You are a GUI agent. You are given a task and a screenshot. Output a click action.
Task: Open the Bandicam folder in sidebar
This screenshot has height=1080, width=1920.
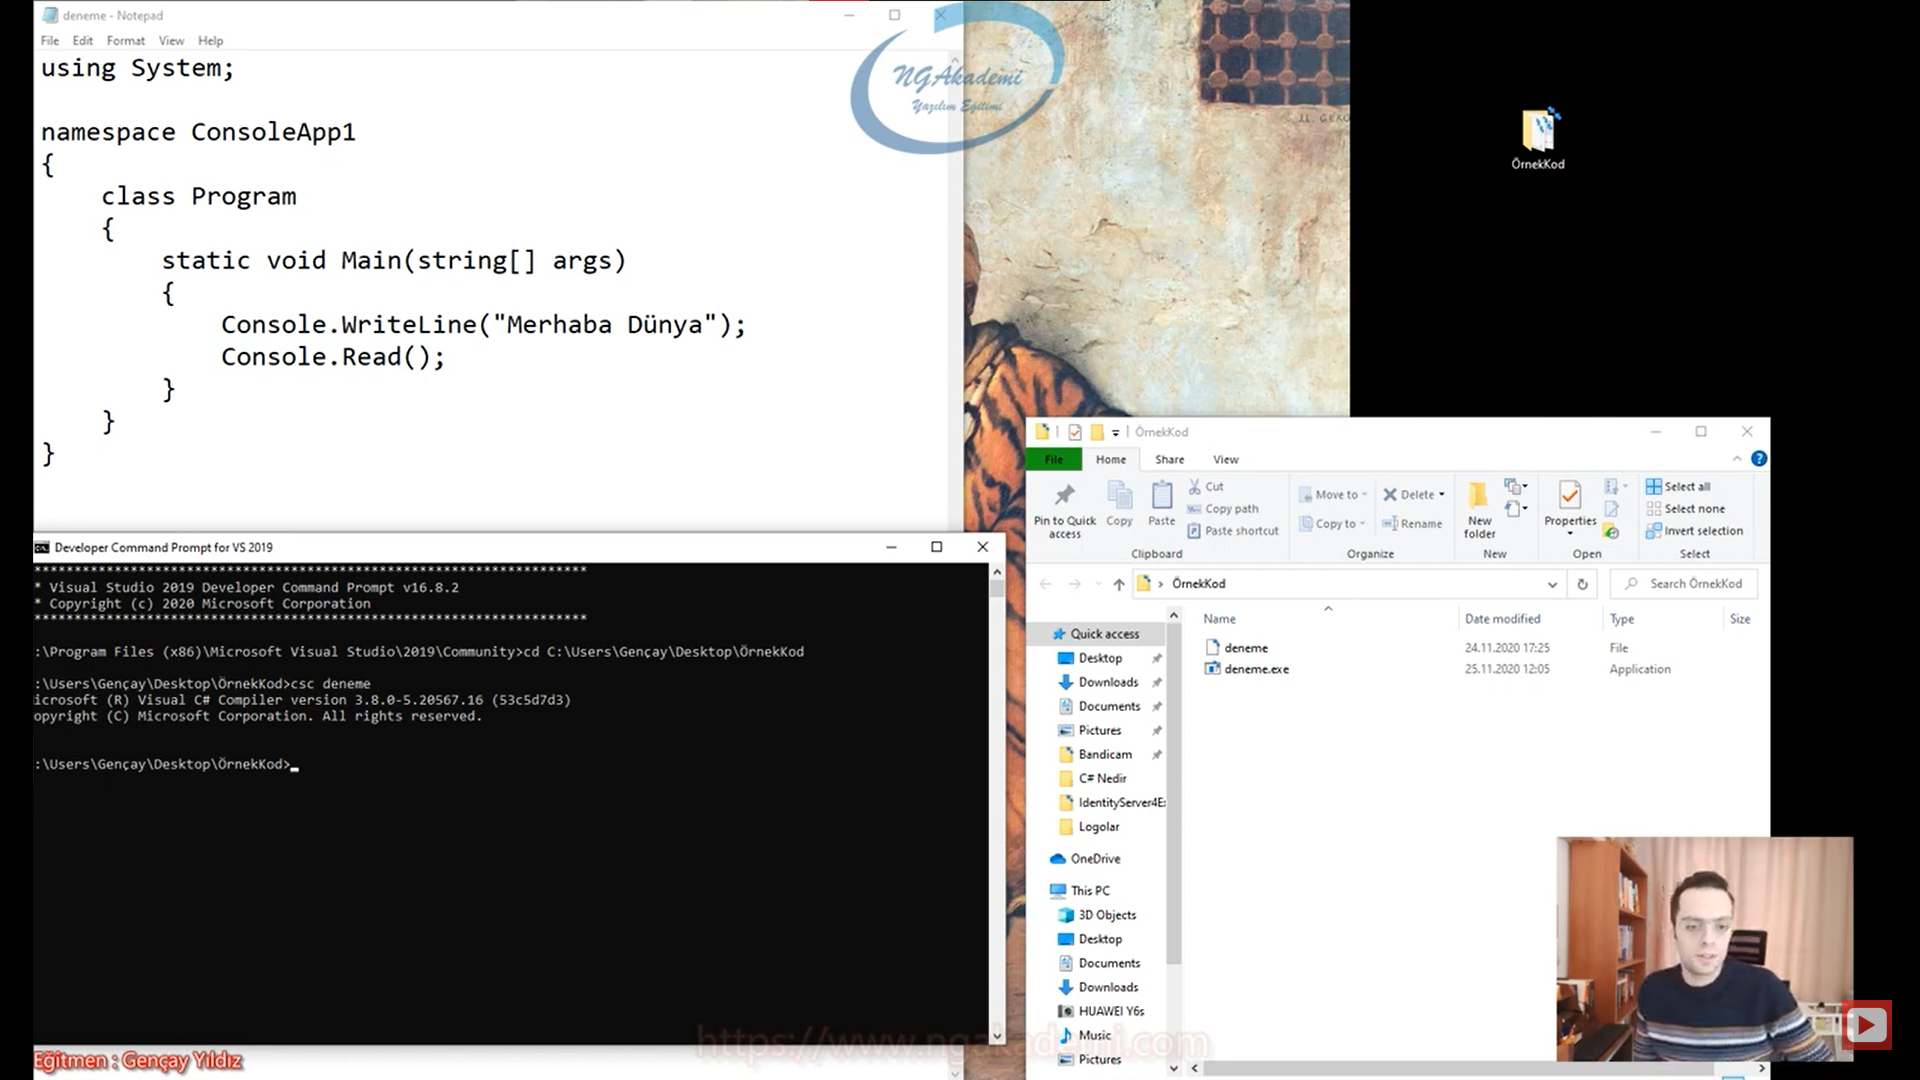pos(1105,754)
